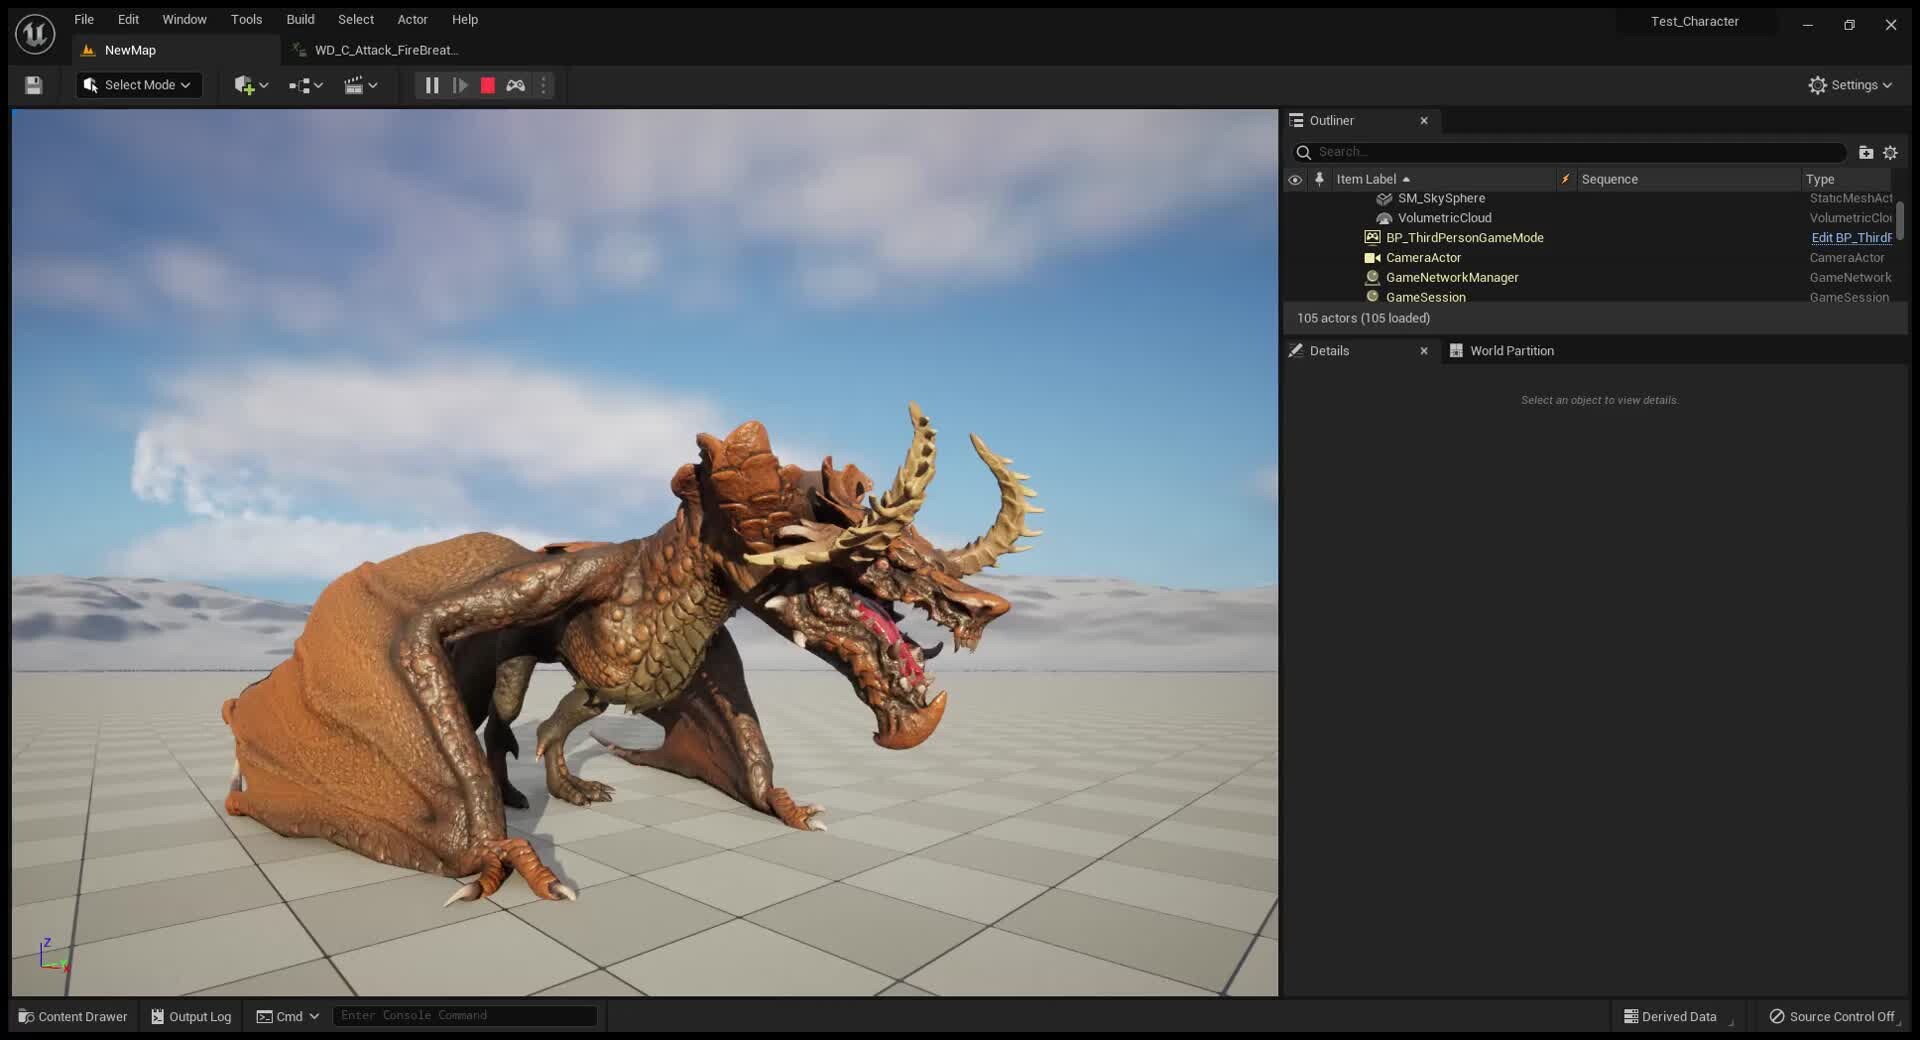This screenshot has width=1920, height=1040.
Task: Open the Select Mode dropdown
Action: [137, 85]
